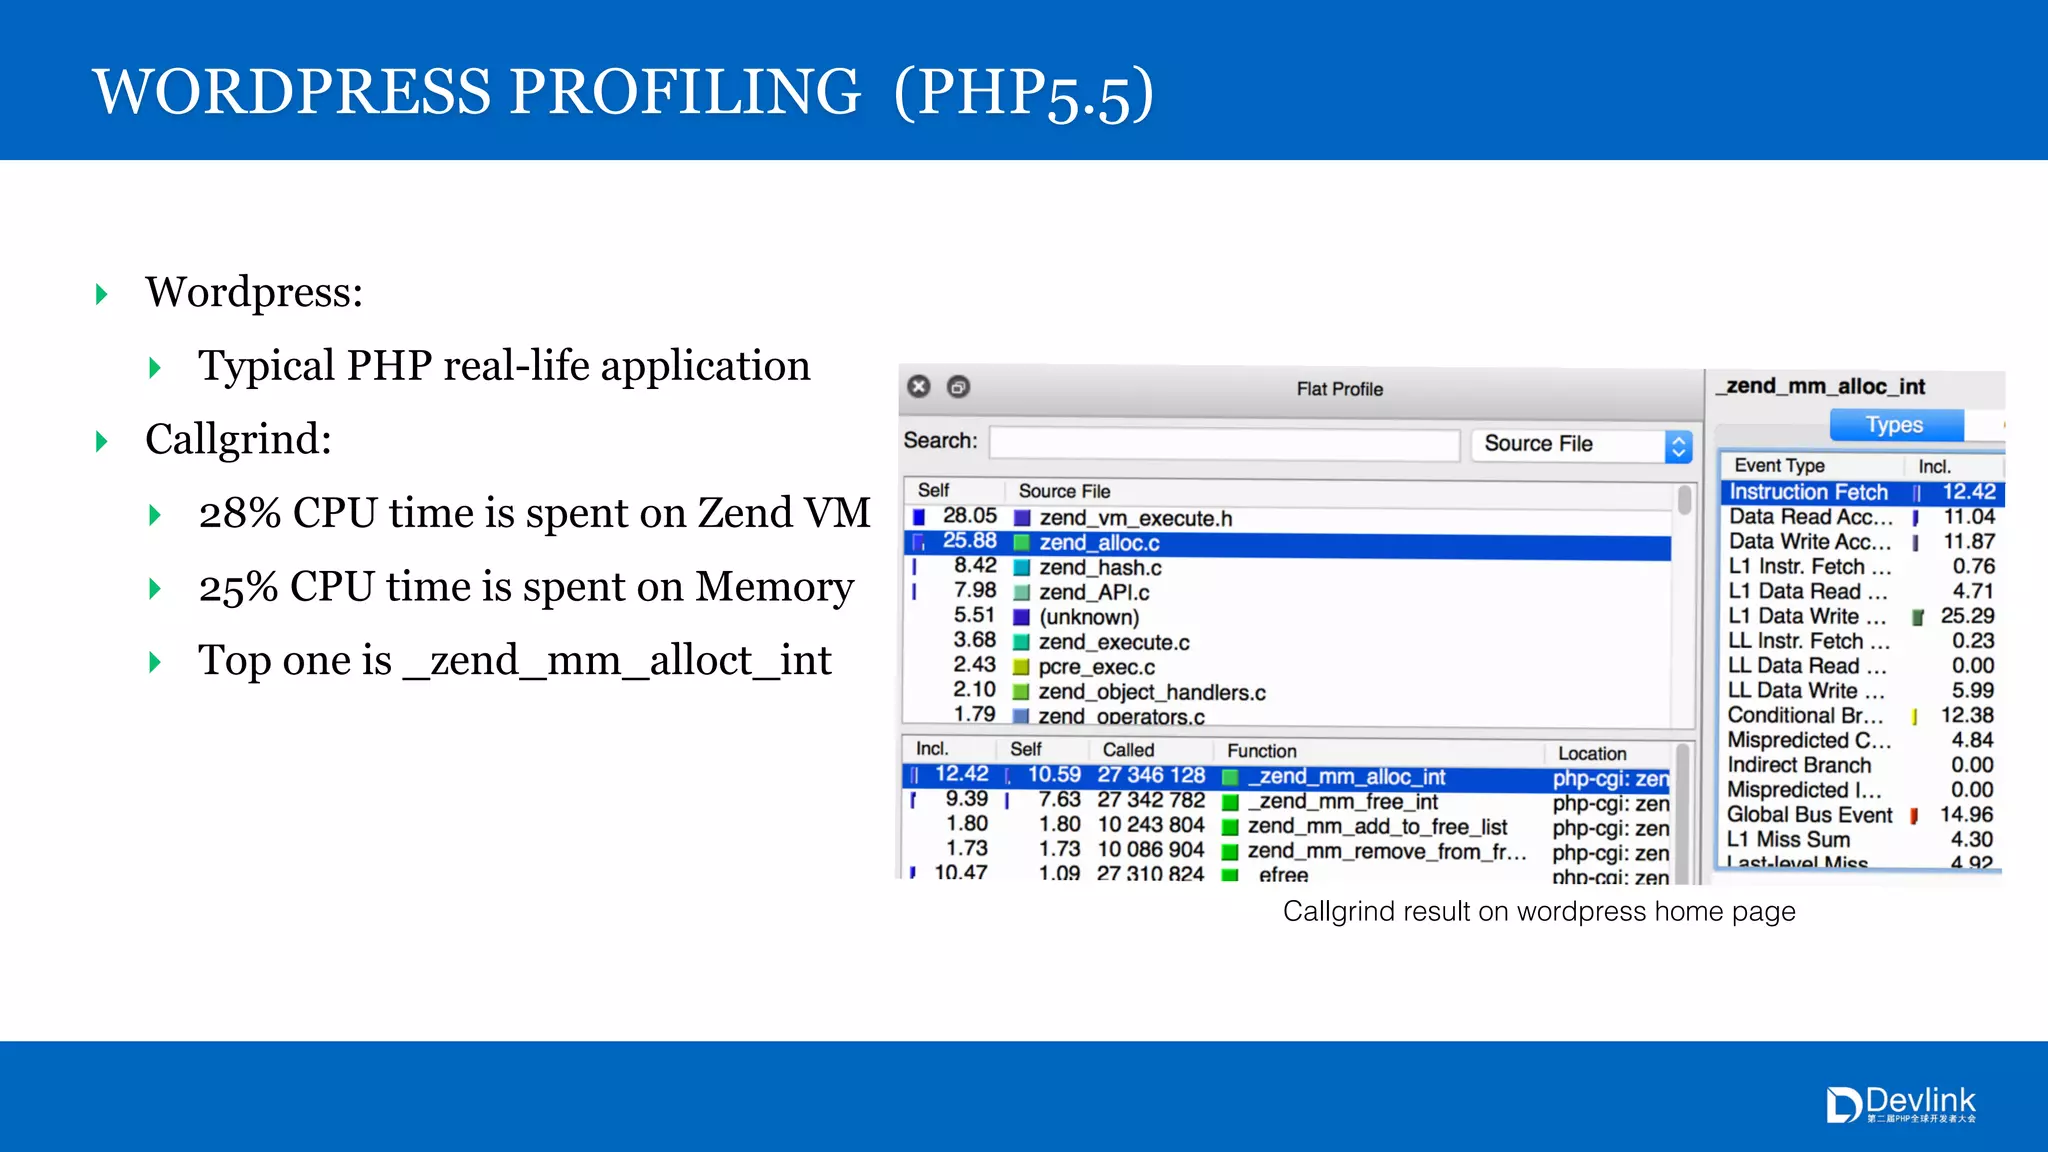Select the zend_mm_add_to_free_list function row
2048x1152 pixels.
1286,826
